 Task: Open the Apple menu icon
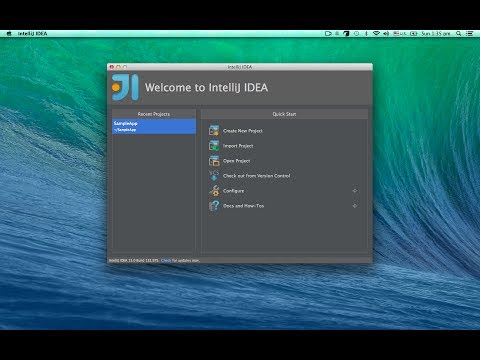(x=9, y=34)
